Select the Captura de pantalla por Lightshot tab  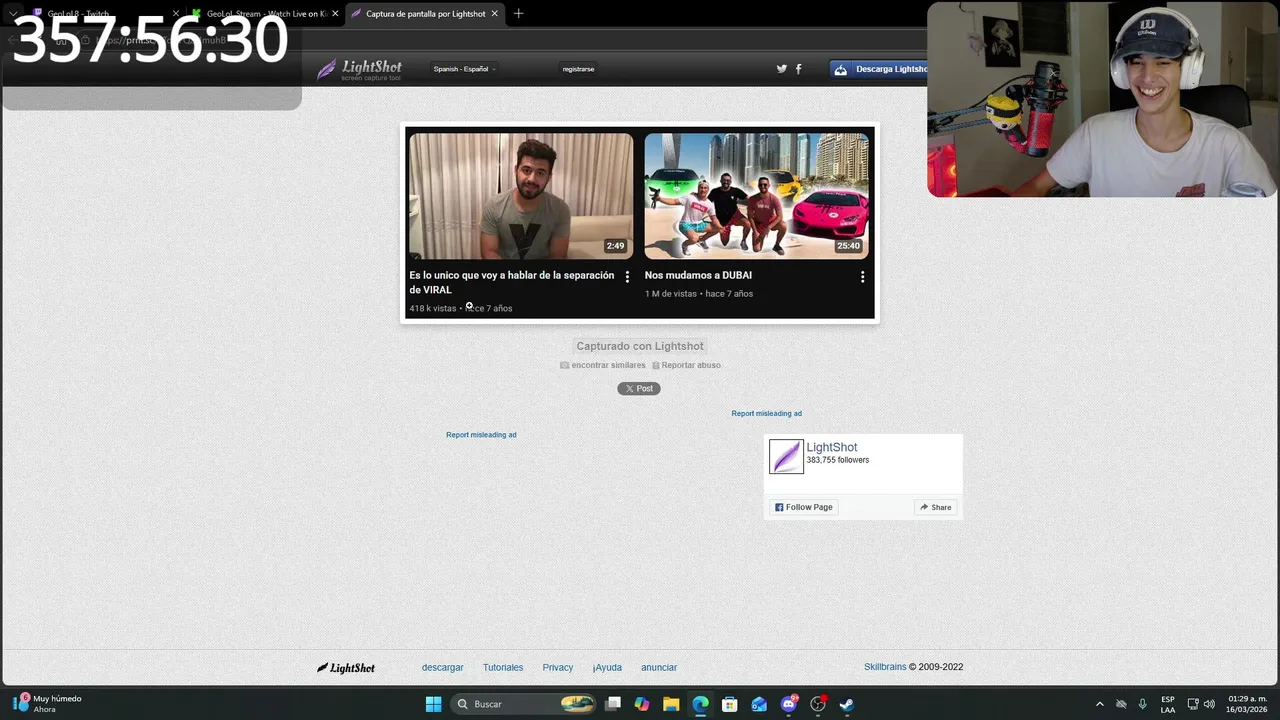point(426,14)
